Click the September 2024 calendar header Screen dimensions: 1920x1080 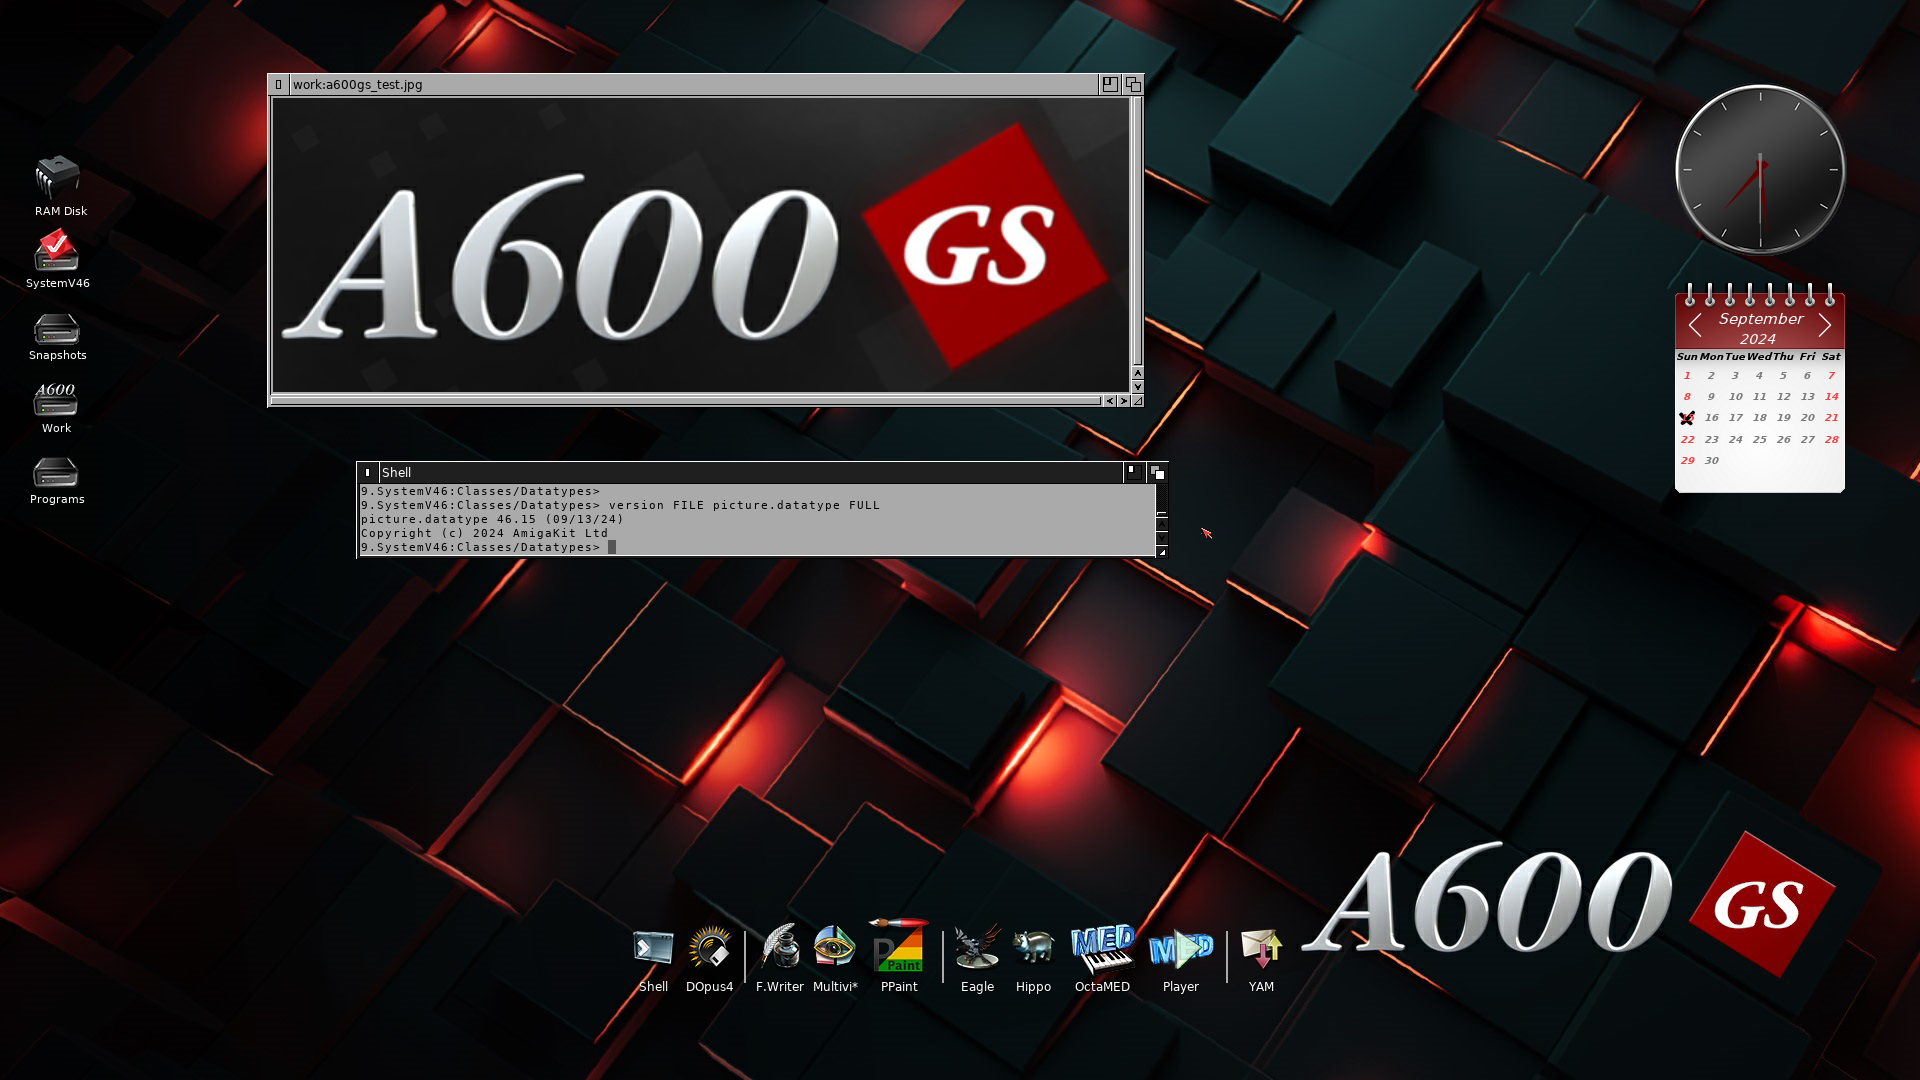1760,328
